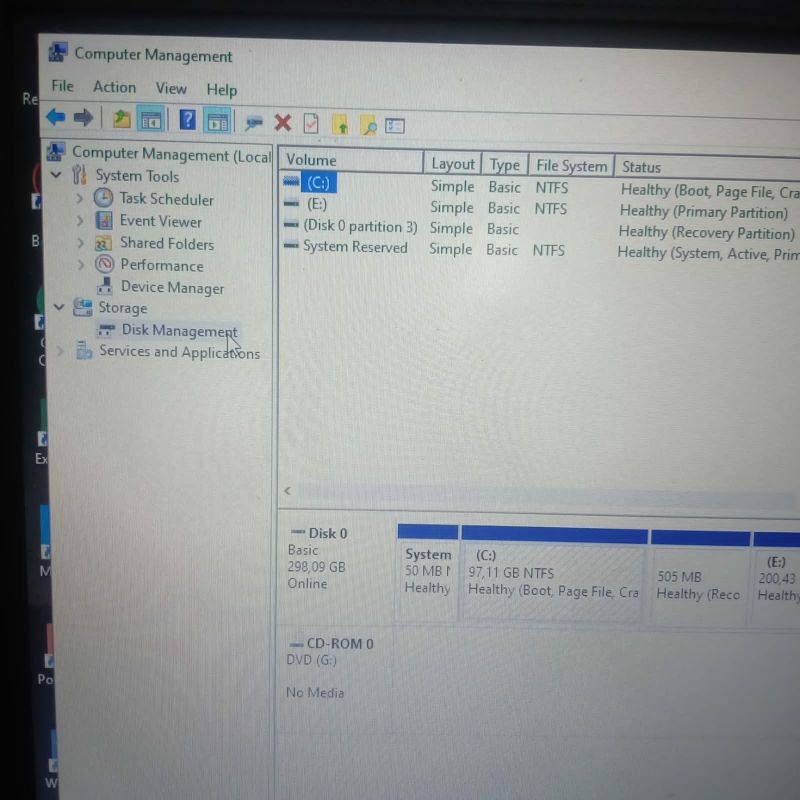
Task: Select the System 50 MB partition block
Action: click(427, 572)
